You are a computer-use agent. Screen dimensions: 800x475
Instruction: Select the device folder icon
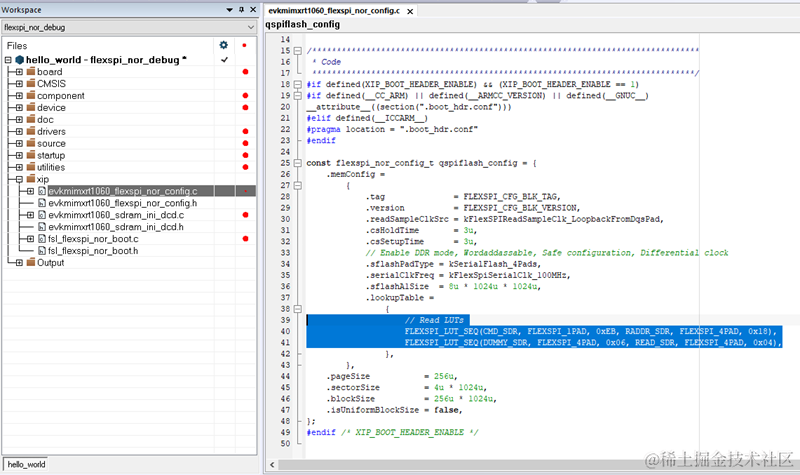pos(31,107)
